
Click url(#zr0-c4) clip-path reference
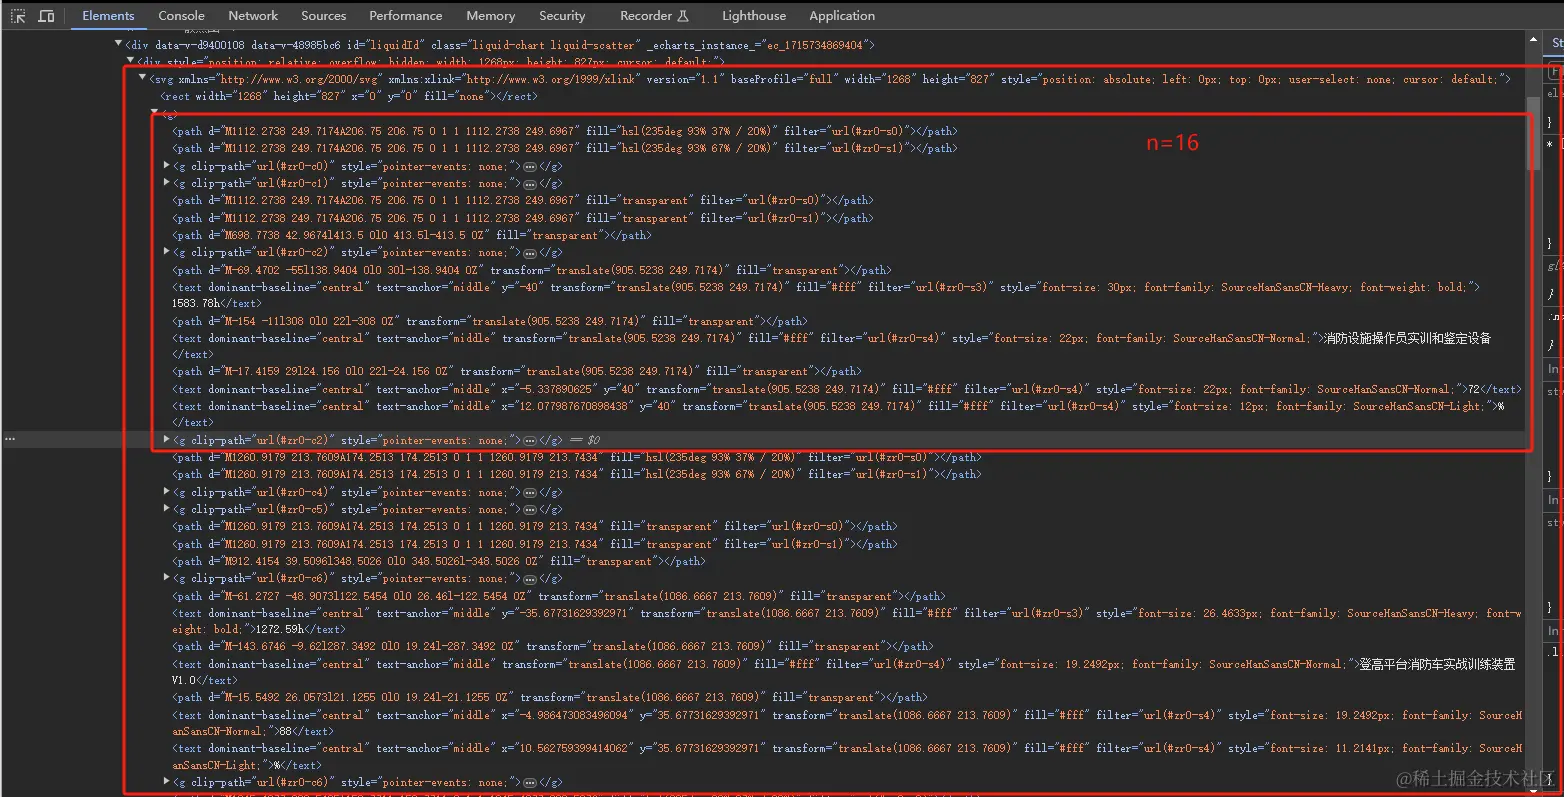(x=291, y=492)
